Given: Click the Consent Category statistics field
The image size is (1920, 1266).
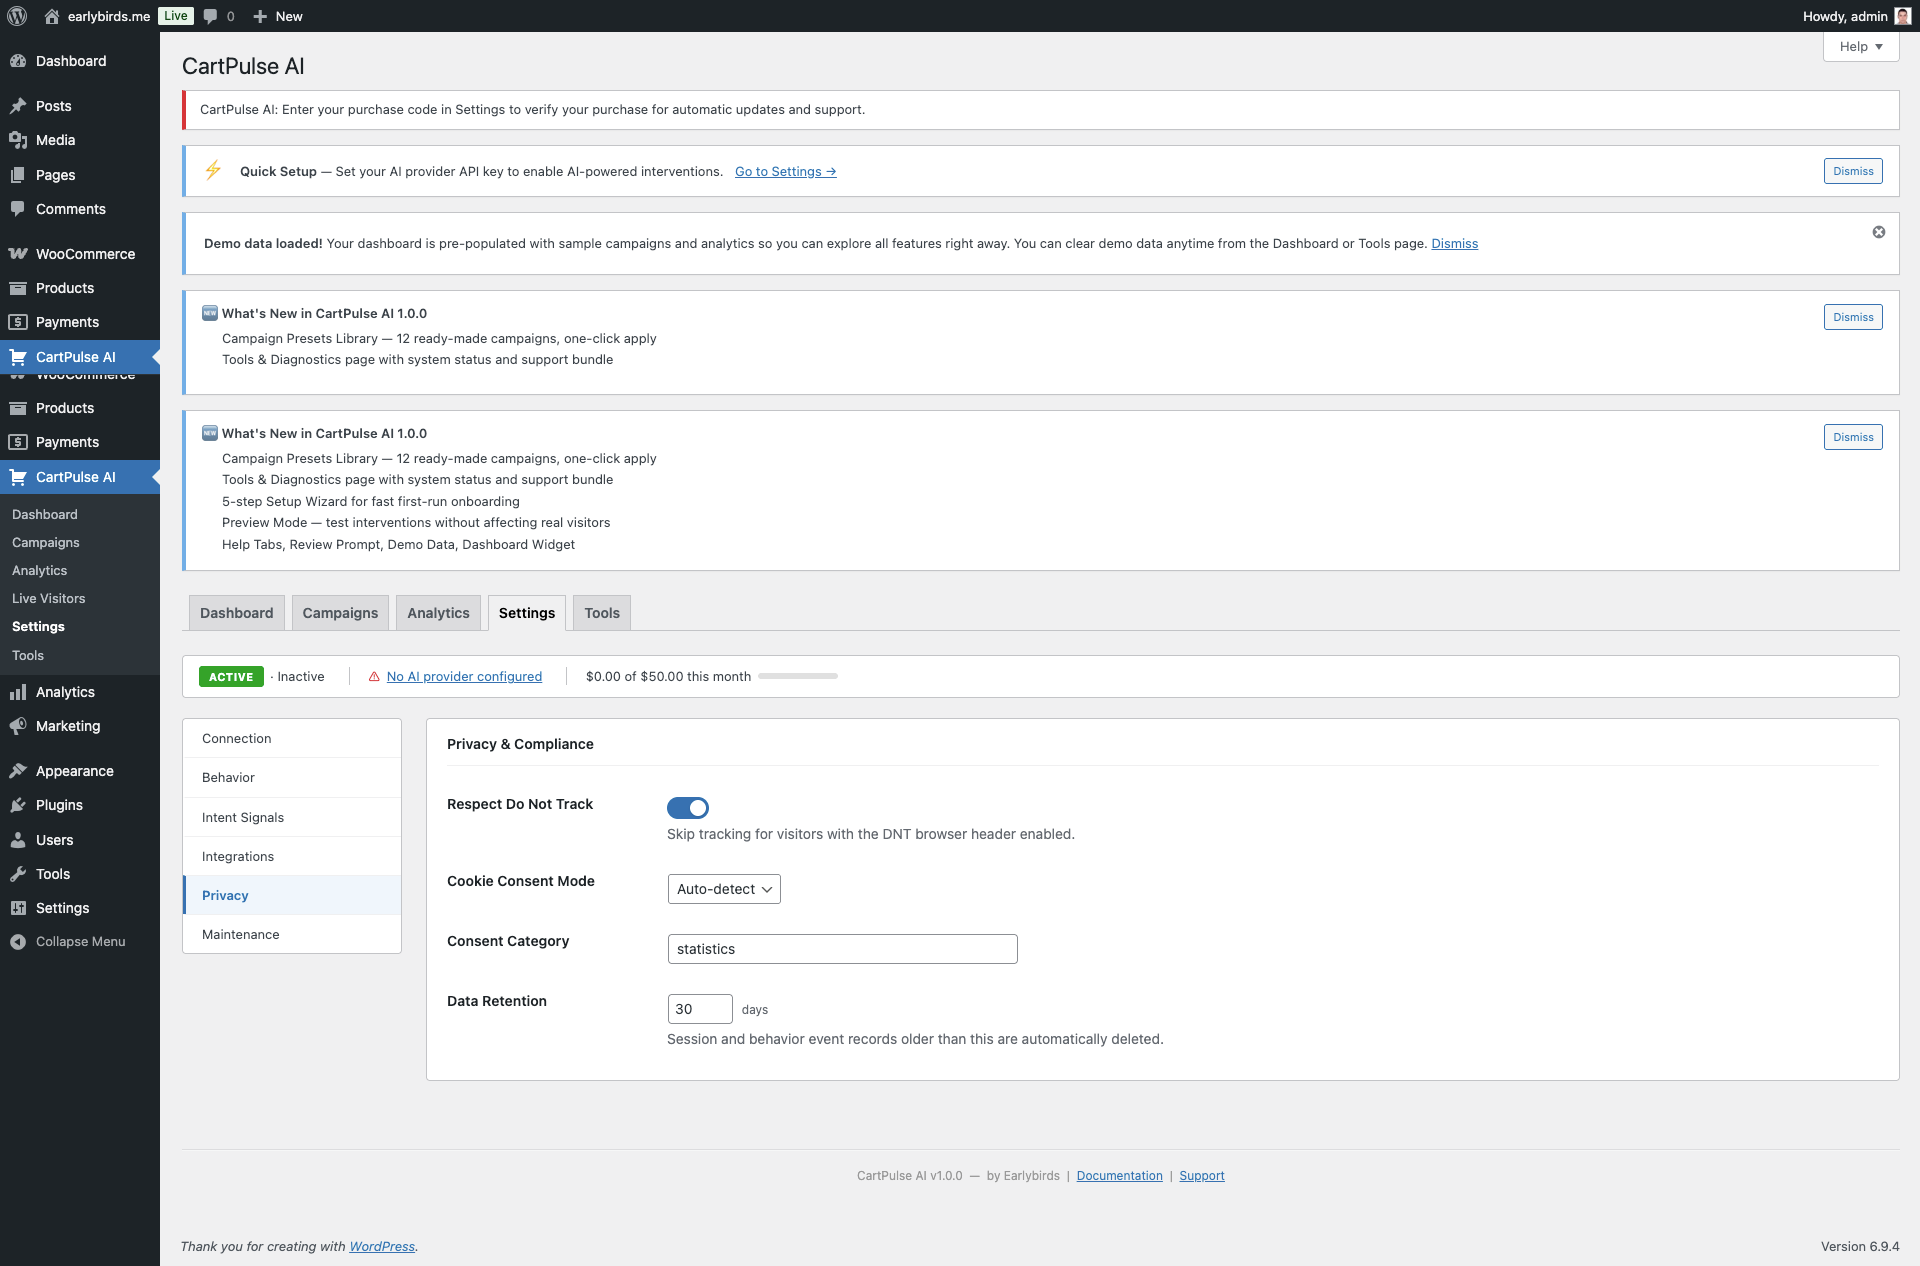Looking at the screenshot, I should point(842,948).
